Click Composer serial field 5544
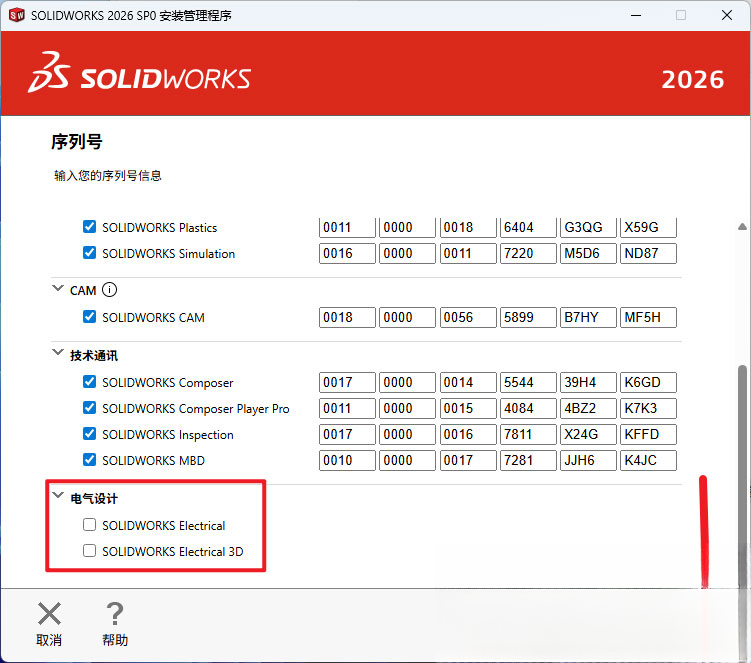 528,382
